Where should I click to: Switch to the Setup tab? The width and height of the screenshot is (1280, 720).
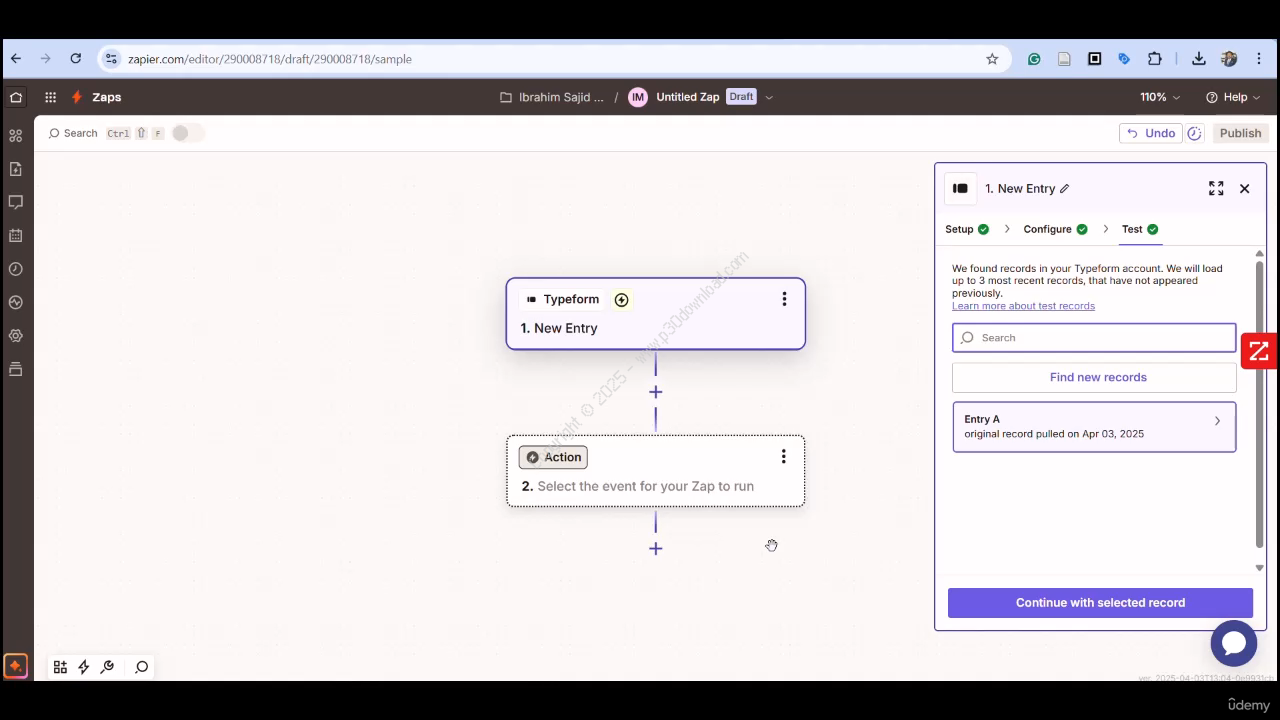click(967, 229)
